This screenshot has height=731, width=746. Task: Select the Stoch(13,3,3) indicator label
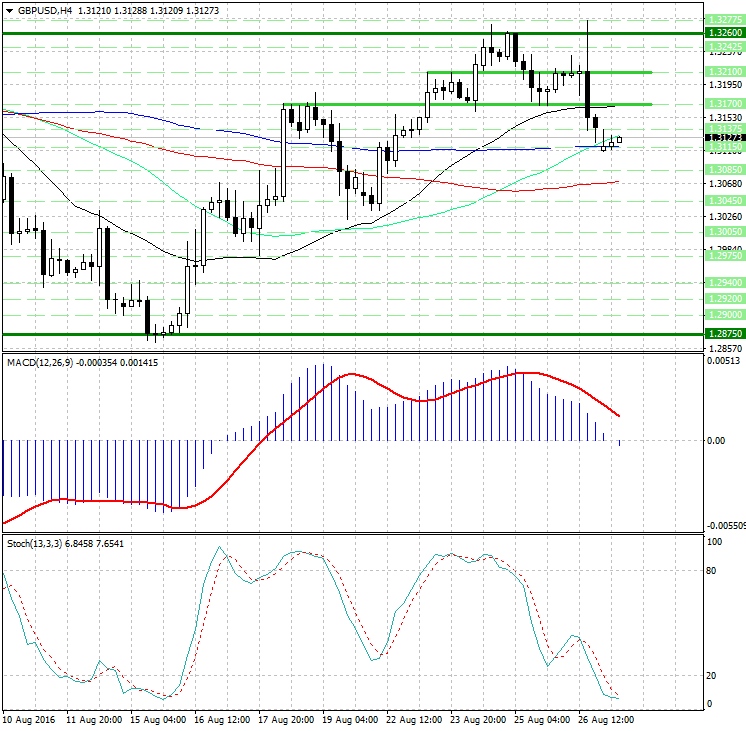(x=33, y=543)
